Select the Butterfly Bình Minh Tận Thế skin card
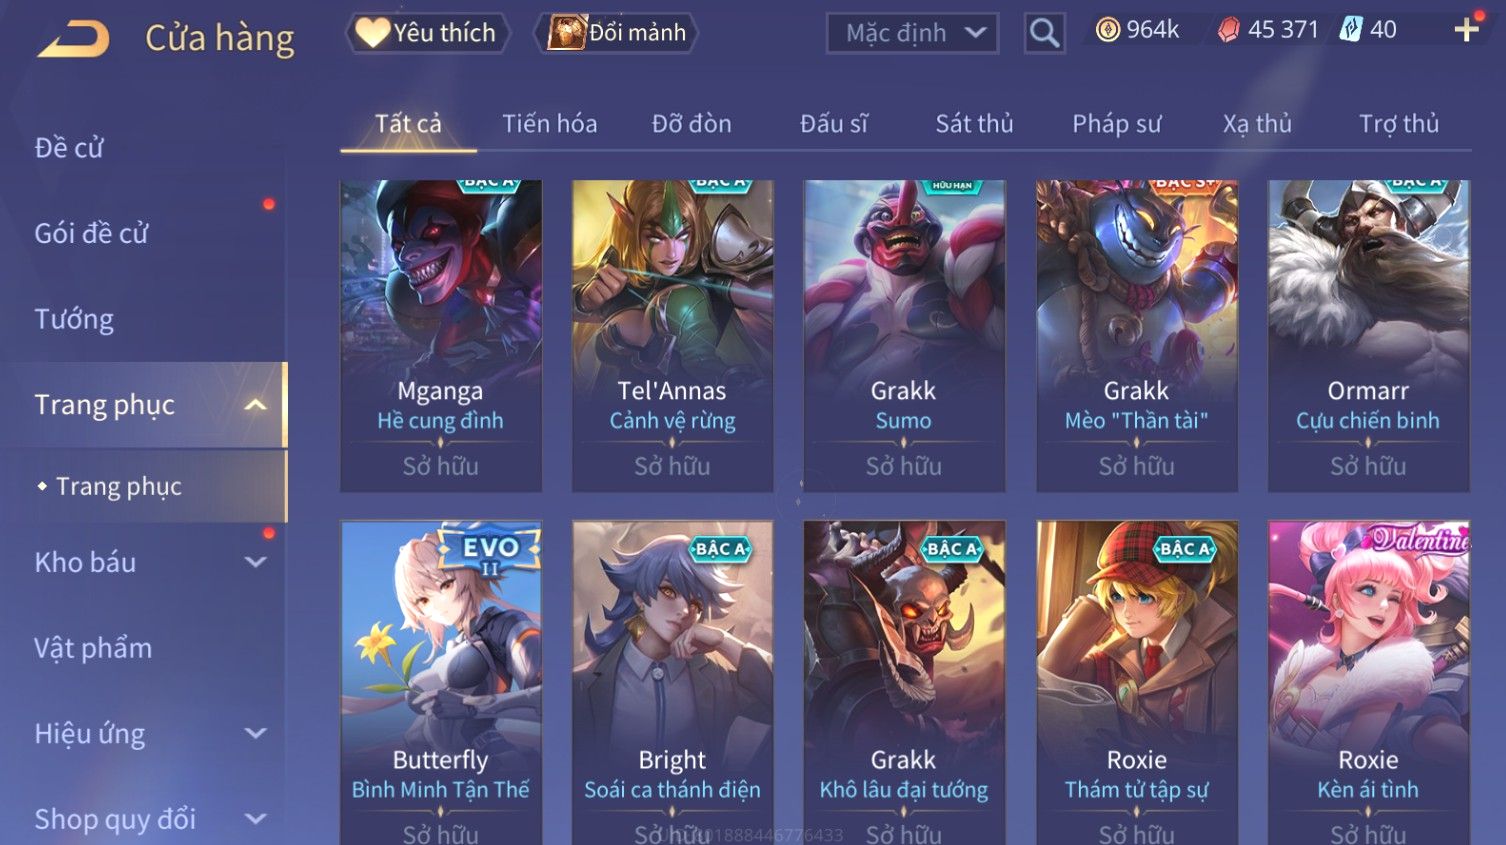Screen dimensions: 1506x845 [x=441, y=682]
